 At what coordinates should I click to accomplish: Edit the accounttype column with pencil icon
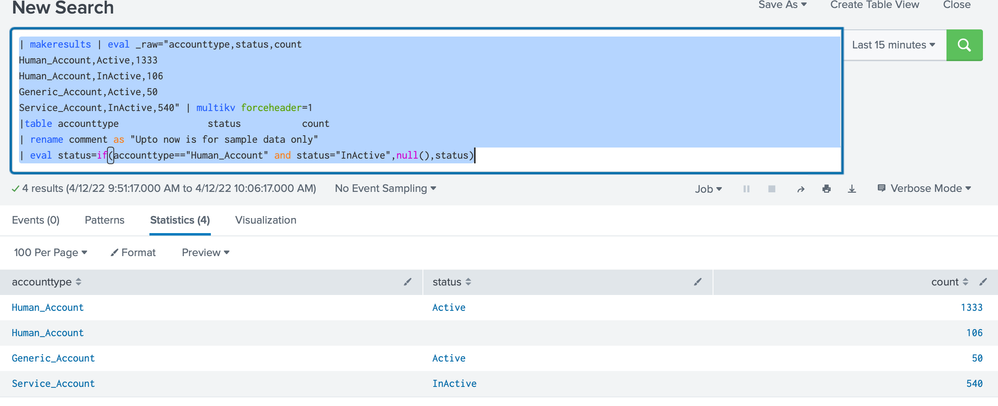407,283
